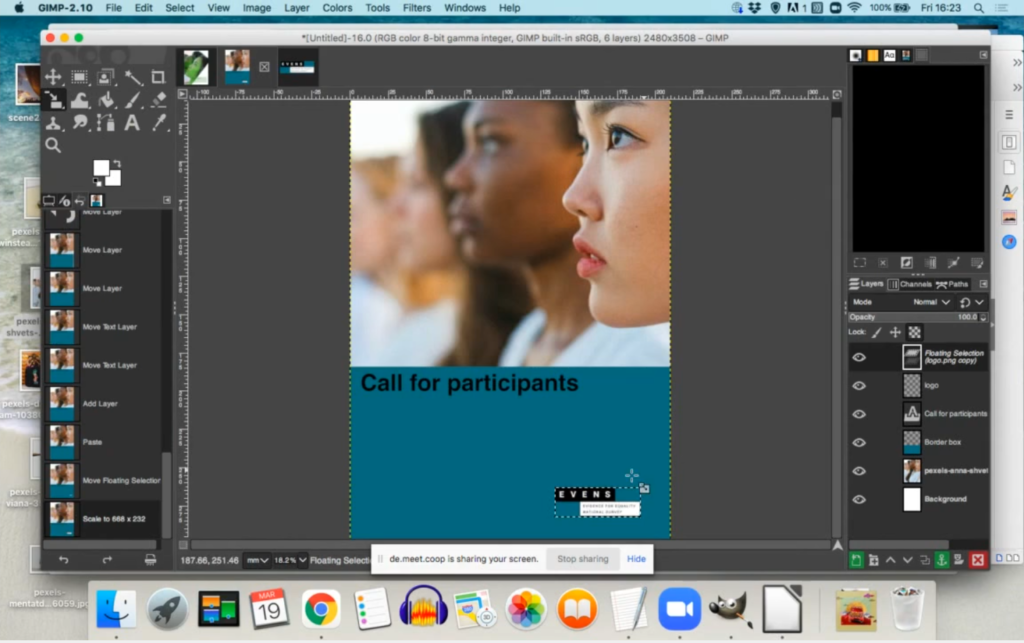Switch to the Paths tab

(x=952, y=284)
